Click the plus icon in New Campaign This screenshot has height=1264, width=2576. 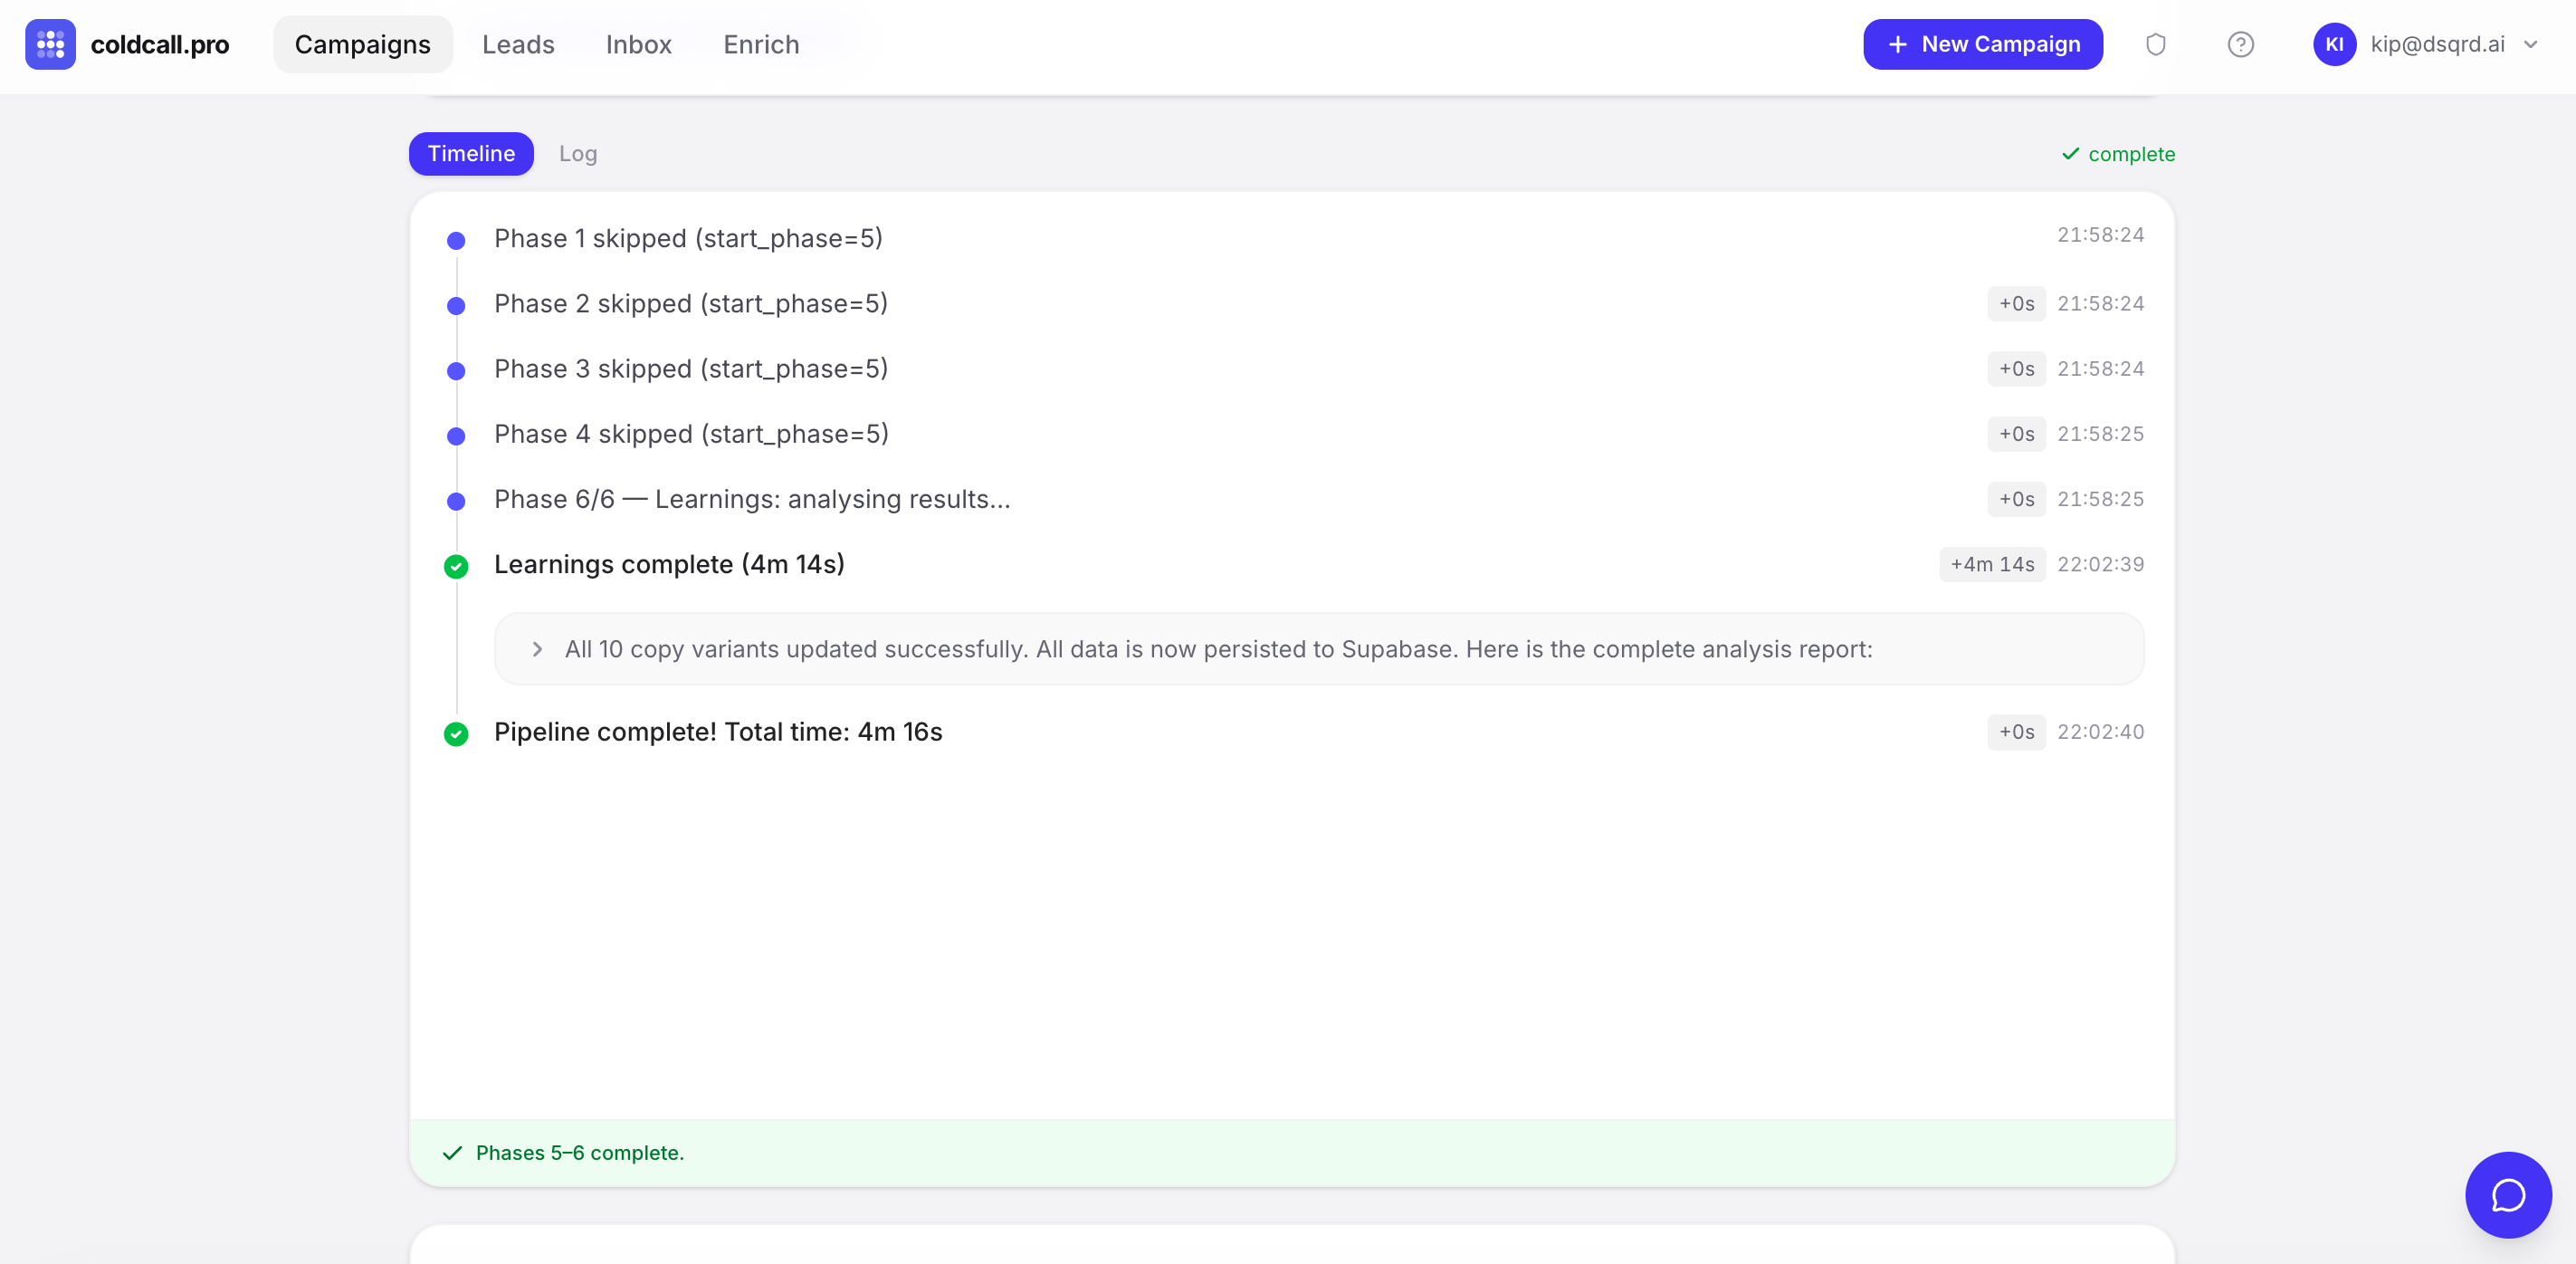[x=1897, y=44]
